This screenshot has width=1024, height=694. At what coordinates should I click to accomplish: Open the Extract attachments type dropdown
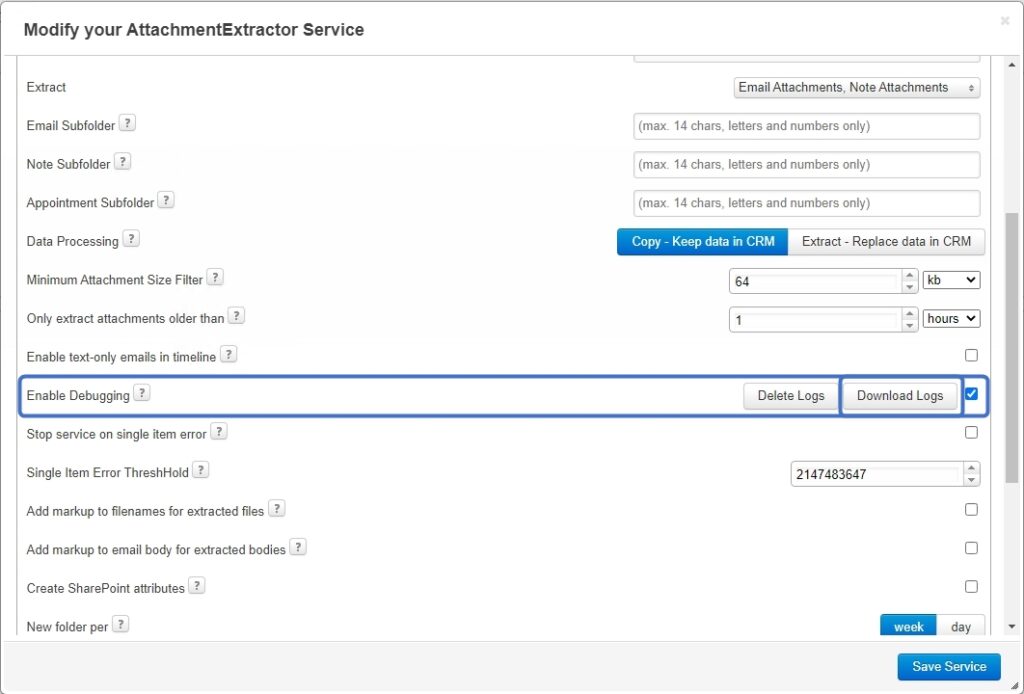coord(857,87)
